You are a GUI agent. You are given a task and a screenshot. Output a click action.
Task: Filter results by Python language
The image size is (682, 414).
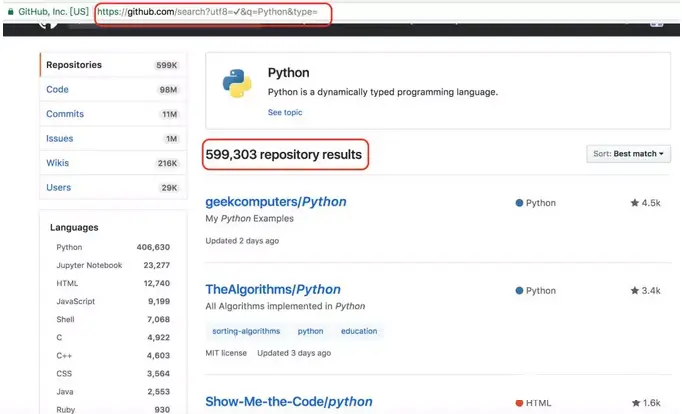click(113, 247)
